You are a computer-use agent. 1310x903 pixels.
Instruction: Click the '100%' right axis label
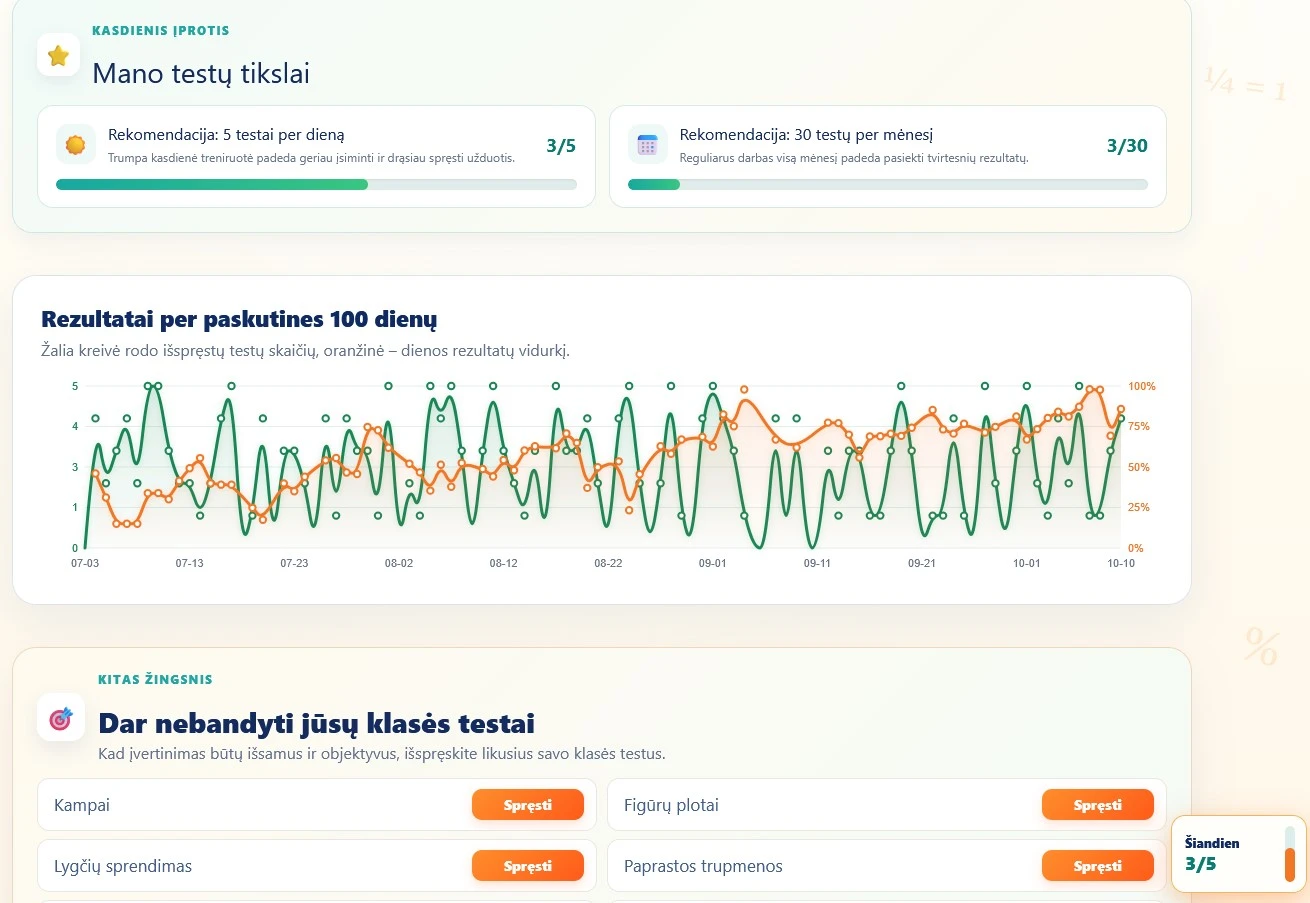pyautogui.click(x=1142, y=386)
